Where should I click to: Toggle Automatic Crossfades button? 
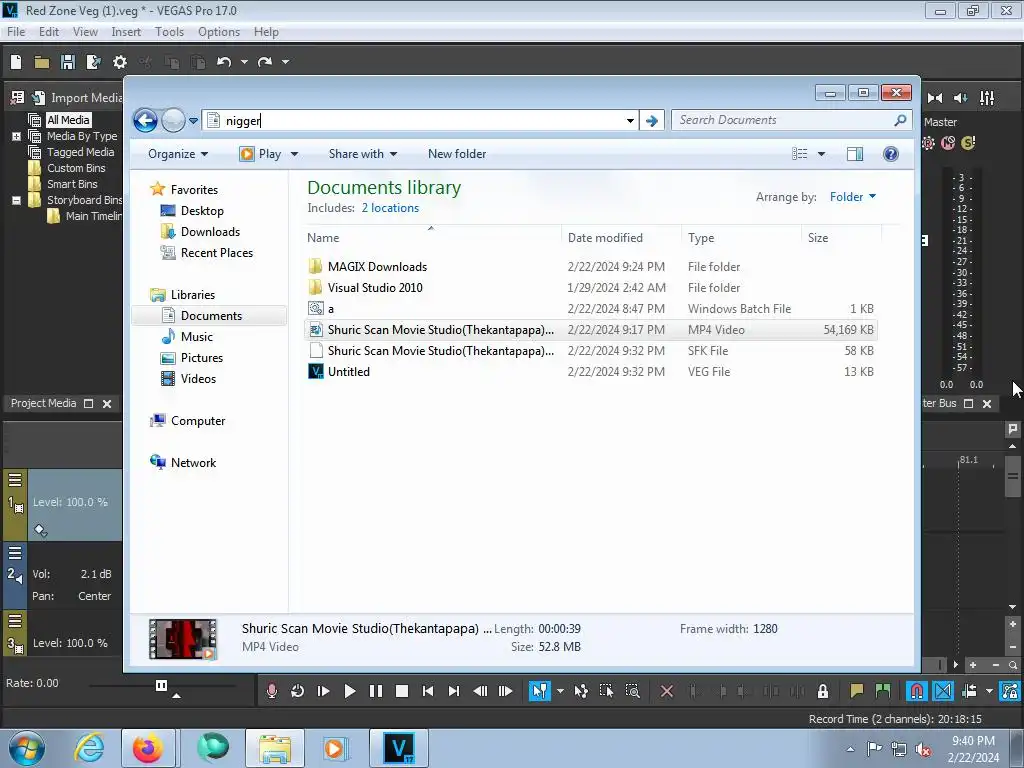point(943,691)
